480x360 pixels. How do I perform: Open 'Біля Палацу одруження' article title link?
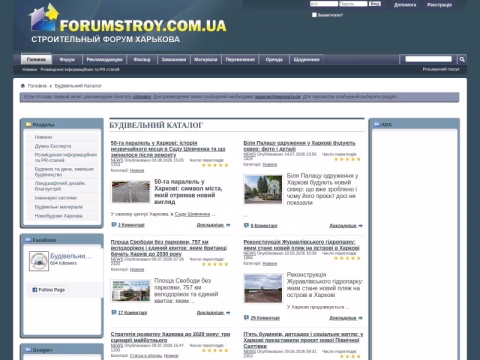click(299, 146)
